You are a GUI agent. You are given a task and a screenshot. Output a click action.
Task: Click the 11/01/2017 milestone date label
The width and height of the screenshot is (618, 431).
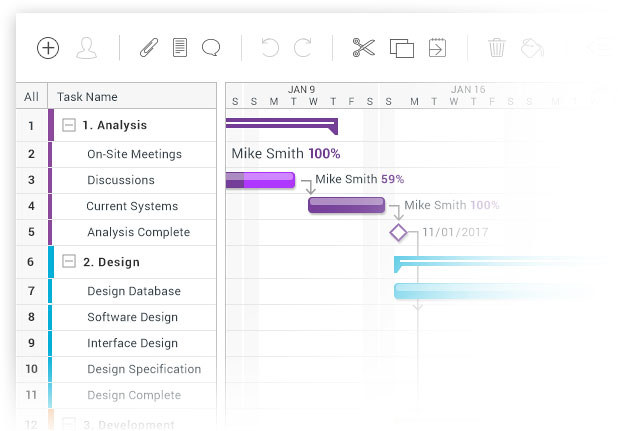click(455, 232)
